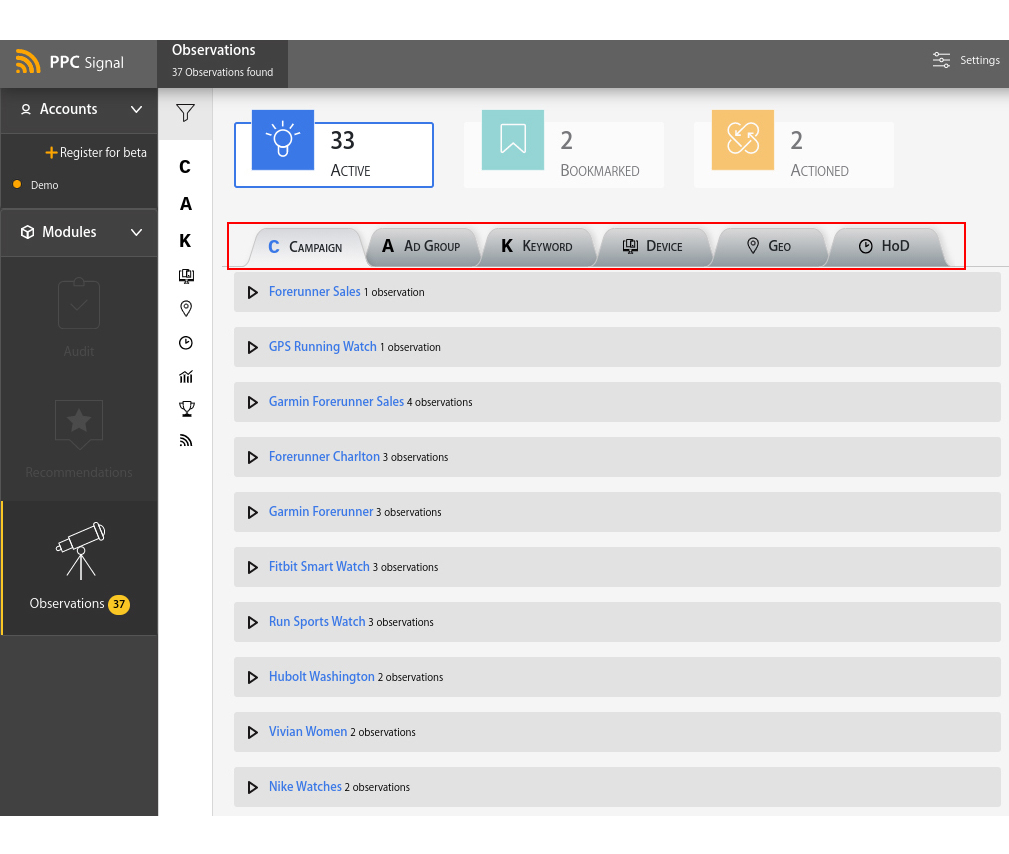This screenshot has height=854, width=1009.
Task: Expand the Fitbit Smart Watch row triangle
Action: pos(252,568)
